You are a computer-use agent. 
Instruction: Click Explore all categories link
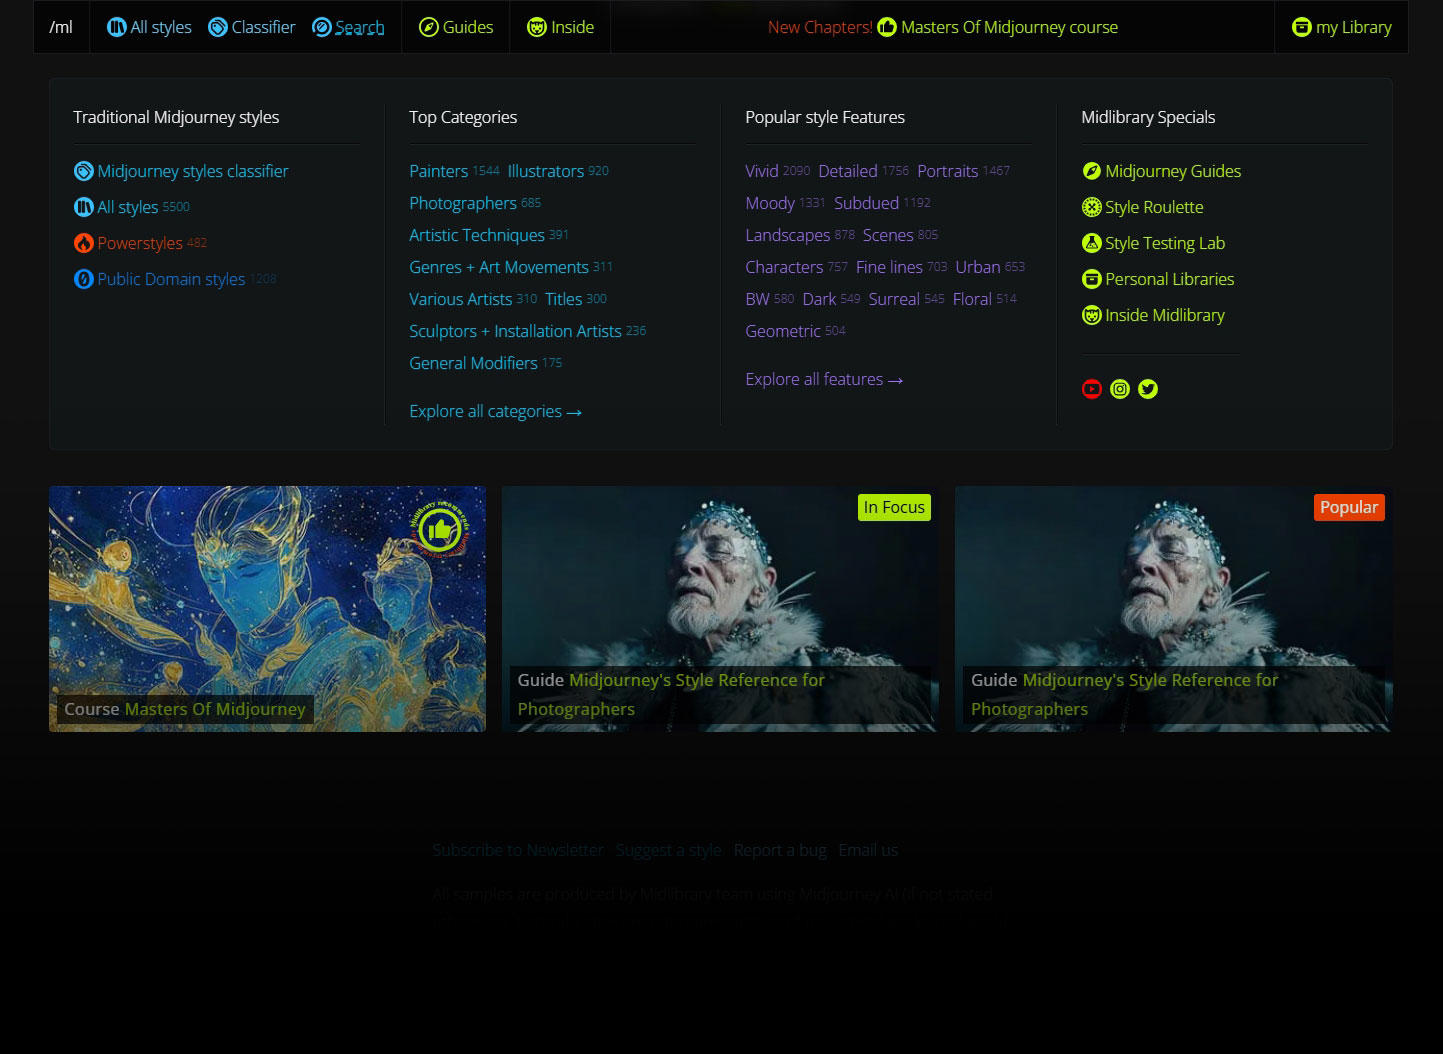point(496,411)
